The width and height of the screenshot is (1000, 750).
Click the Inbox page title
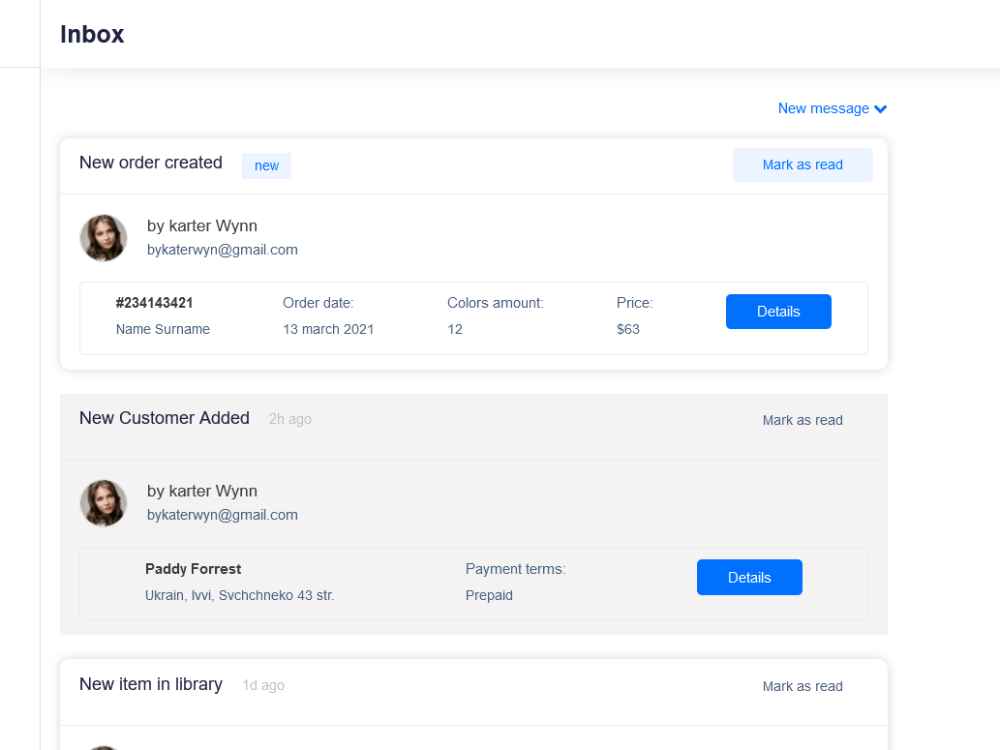pyautogui.click(x=92, y=34)
